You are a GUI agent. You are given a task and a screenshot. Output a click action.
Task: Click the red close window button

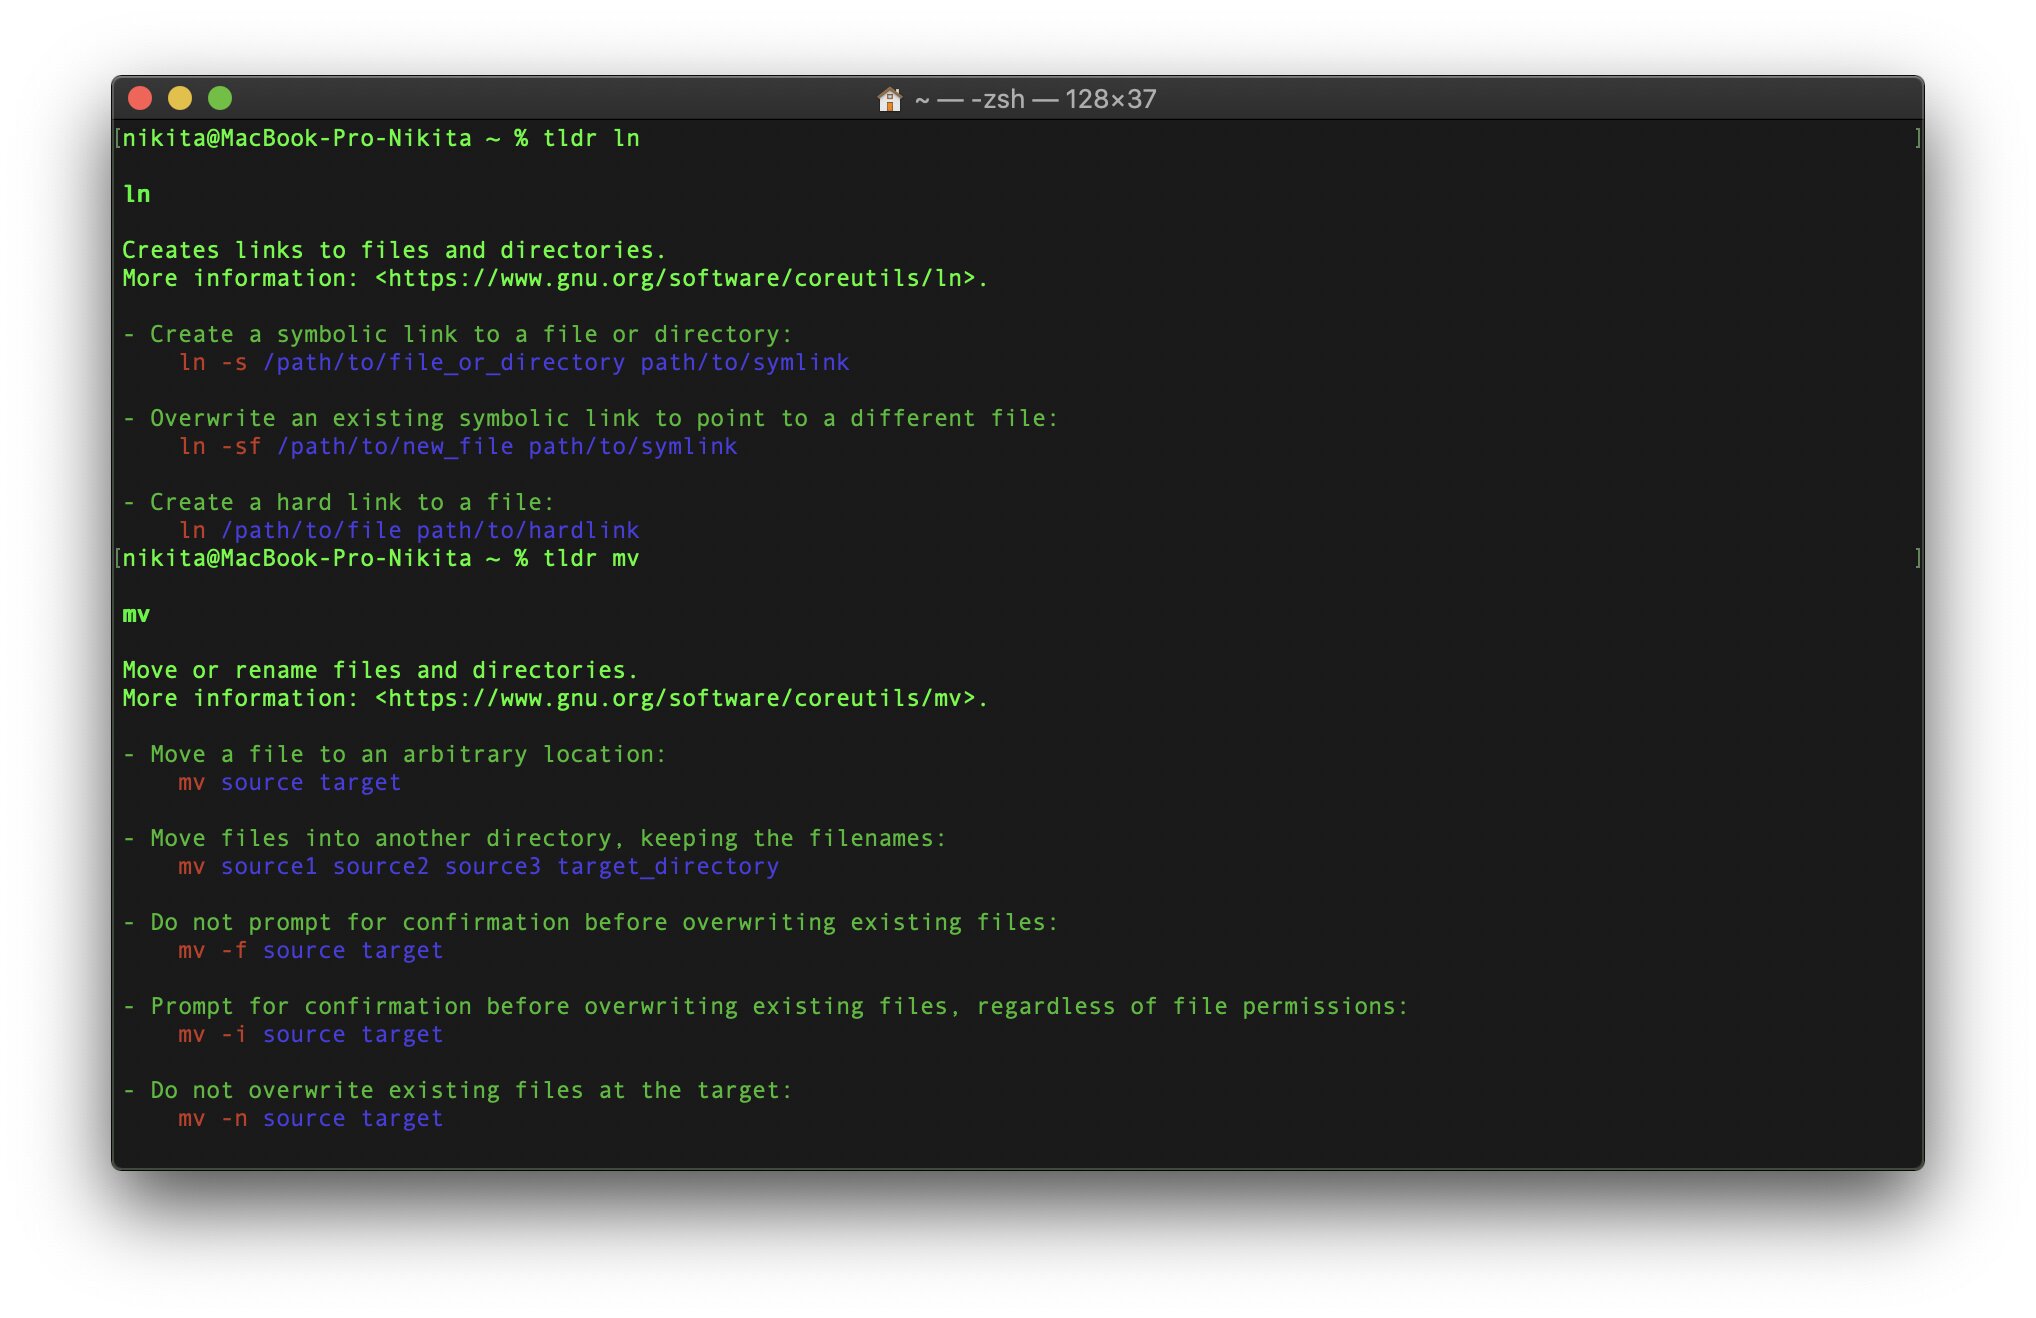[140, 98]
